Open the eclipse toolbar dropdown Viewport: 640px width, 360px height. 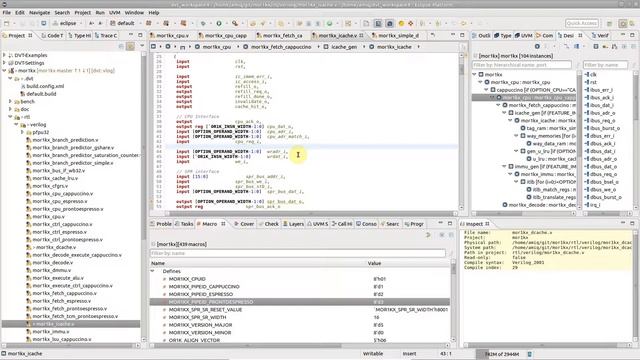click(x=80, y=23)
